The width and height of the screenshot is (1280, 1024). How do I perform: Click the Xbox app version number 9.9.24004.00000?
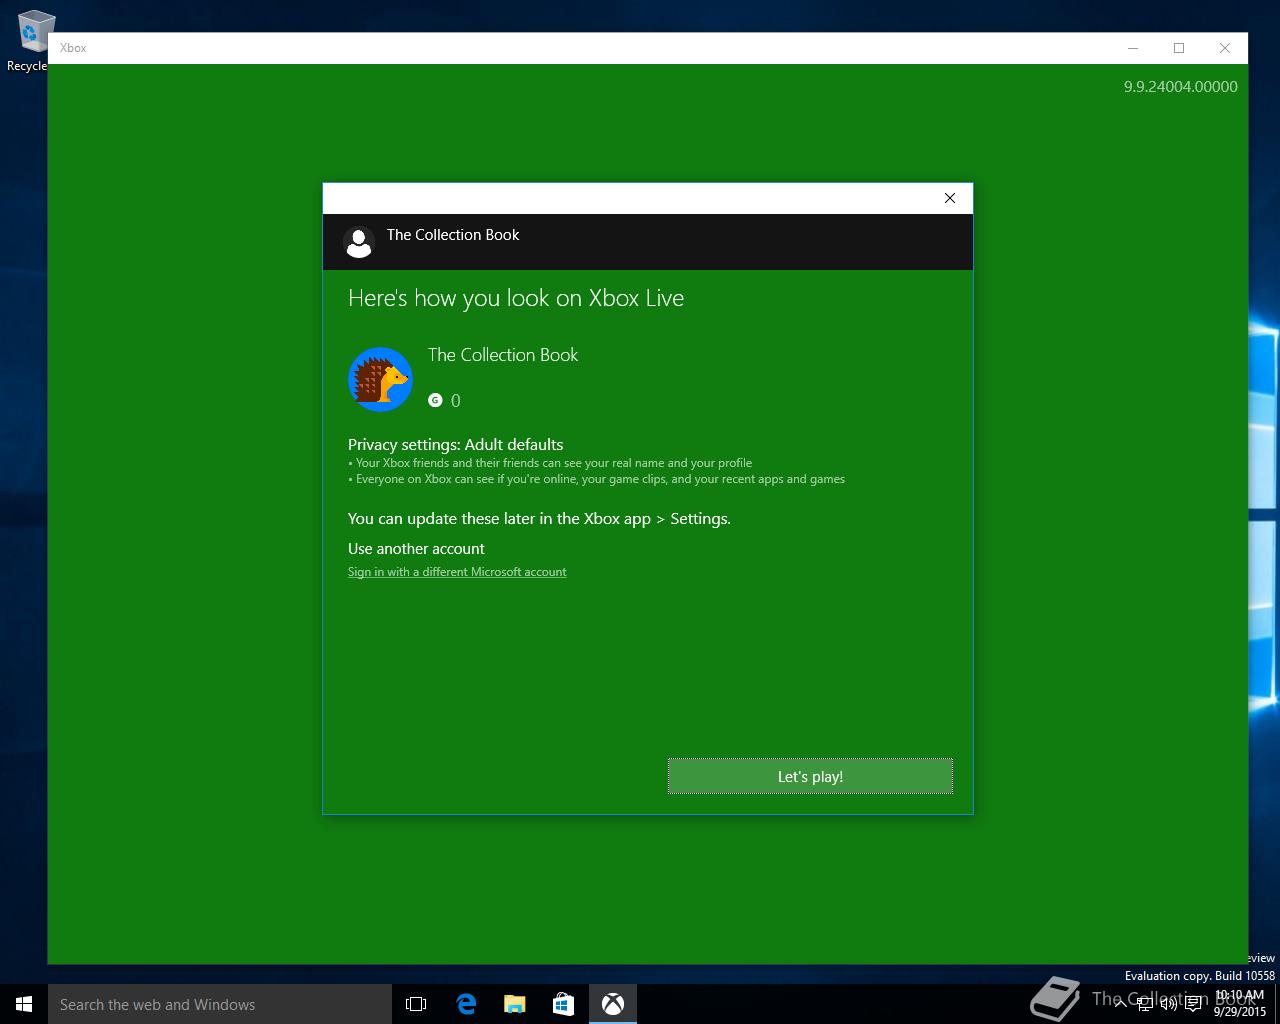[1180, 87]
